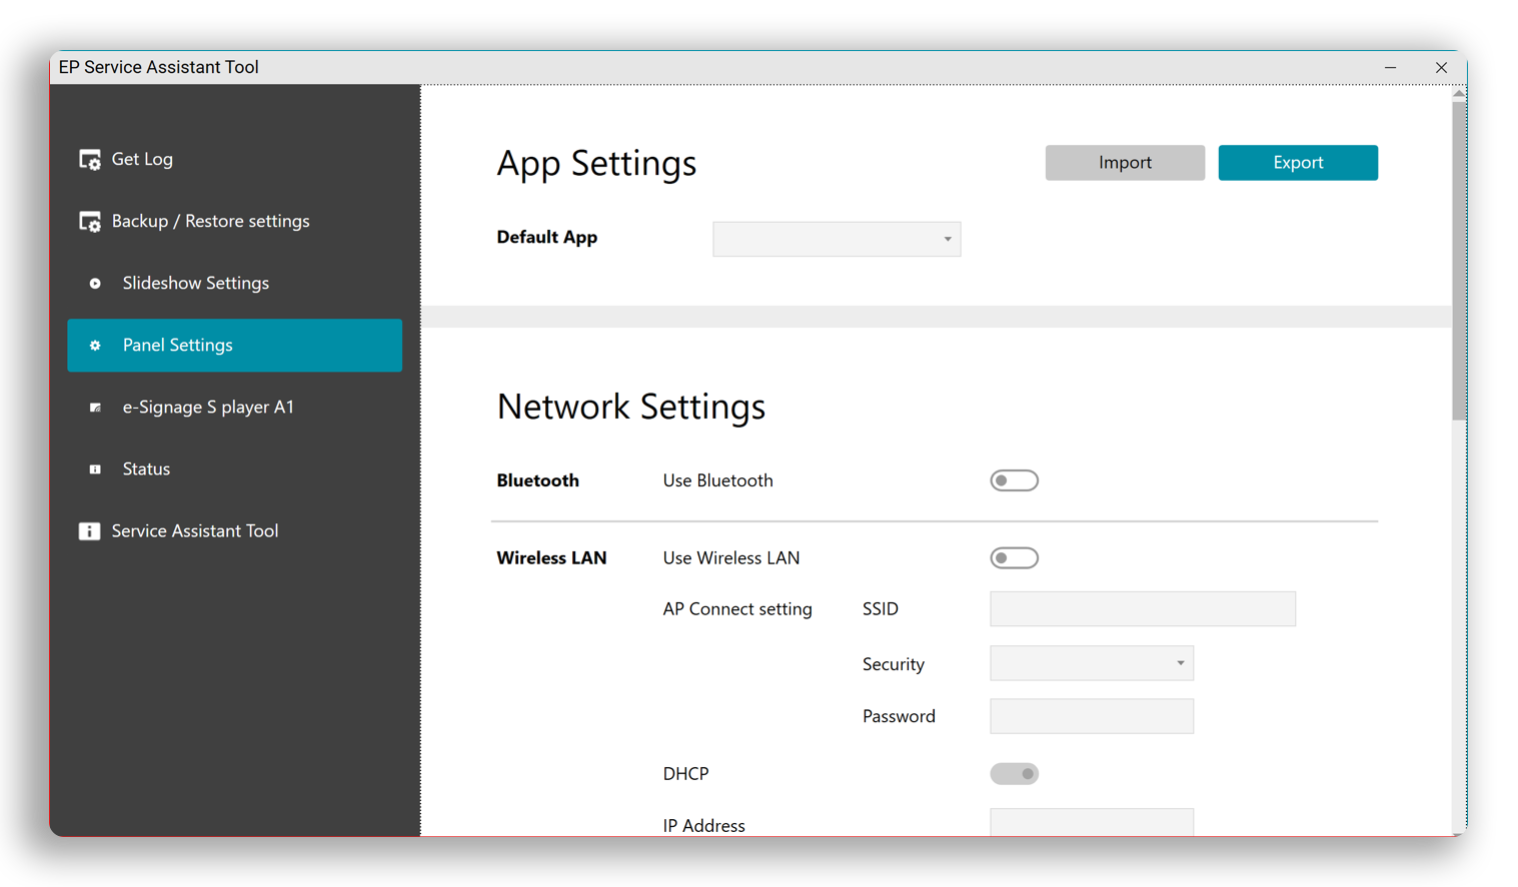Minimize the EP Service Assistant window
The height and width of the screenshot is (887, 1518).
(1390, 68)
